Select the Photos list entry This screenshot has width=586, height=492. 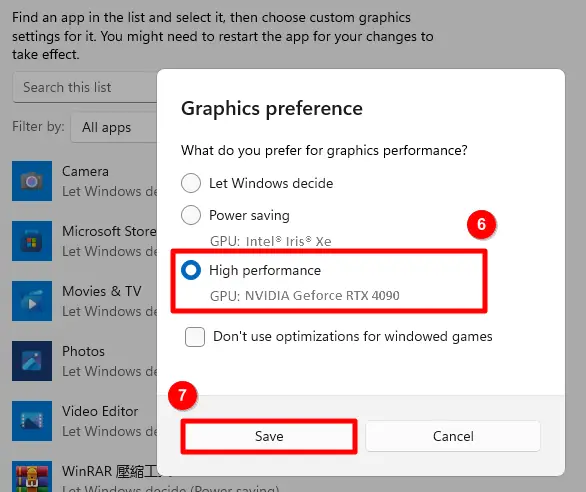pyautogui.click(x=84, y=361)
